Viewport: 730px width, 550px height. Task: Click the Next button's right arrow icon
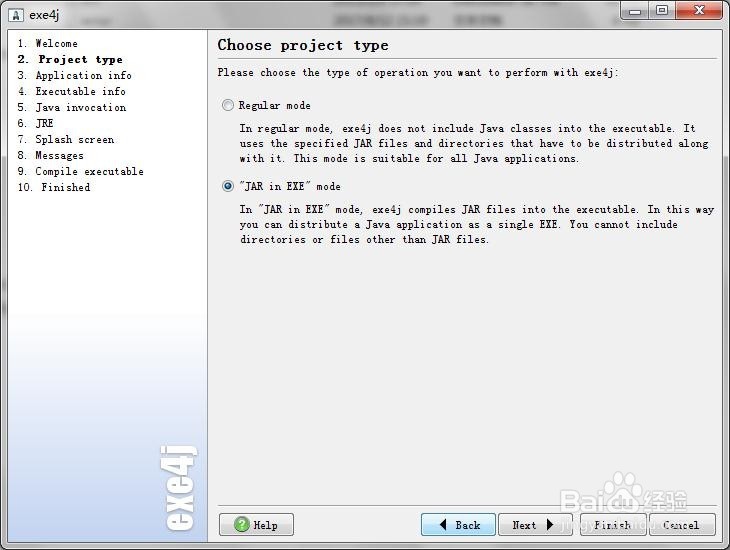[x=550, y=524]
